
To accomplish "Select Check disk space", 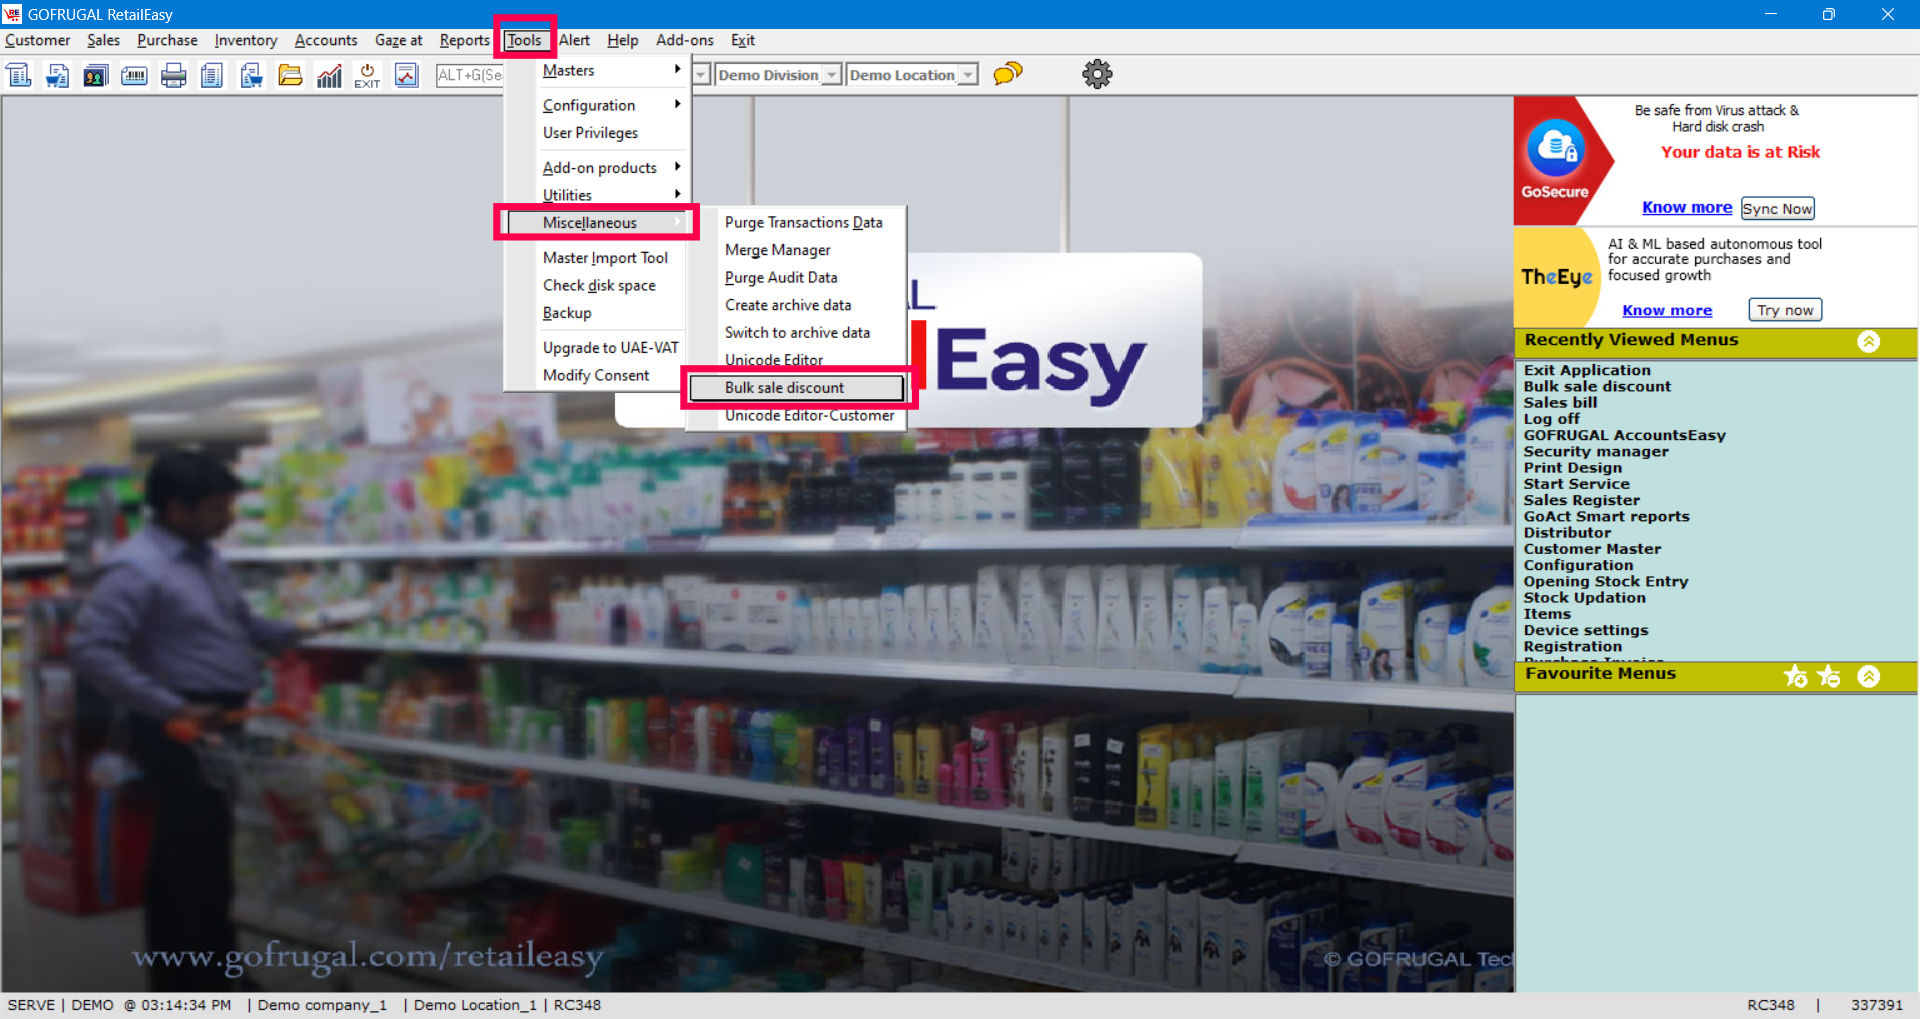I will pos(598,285).
